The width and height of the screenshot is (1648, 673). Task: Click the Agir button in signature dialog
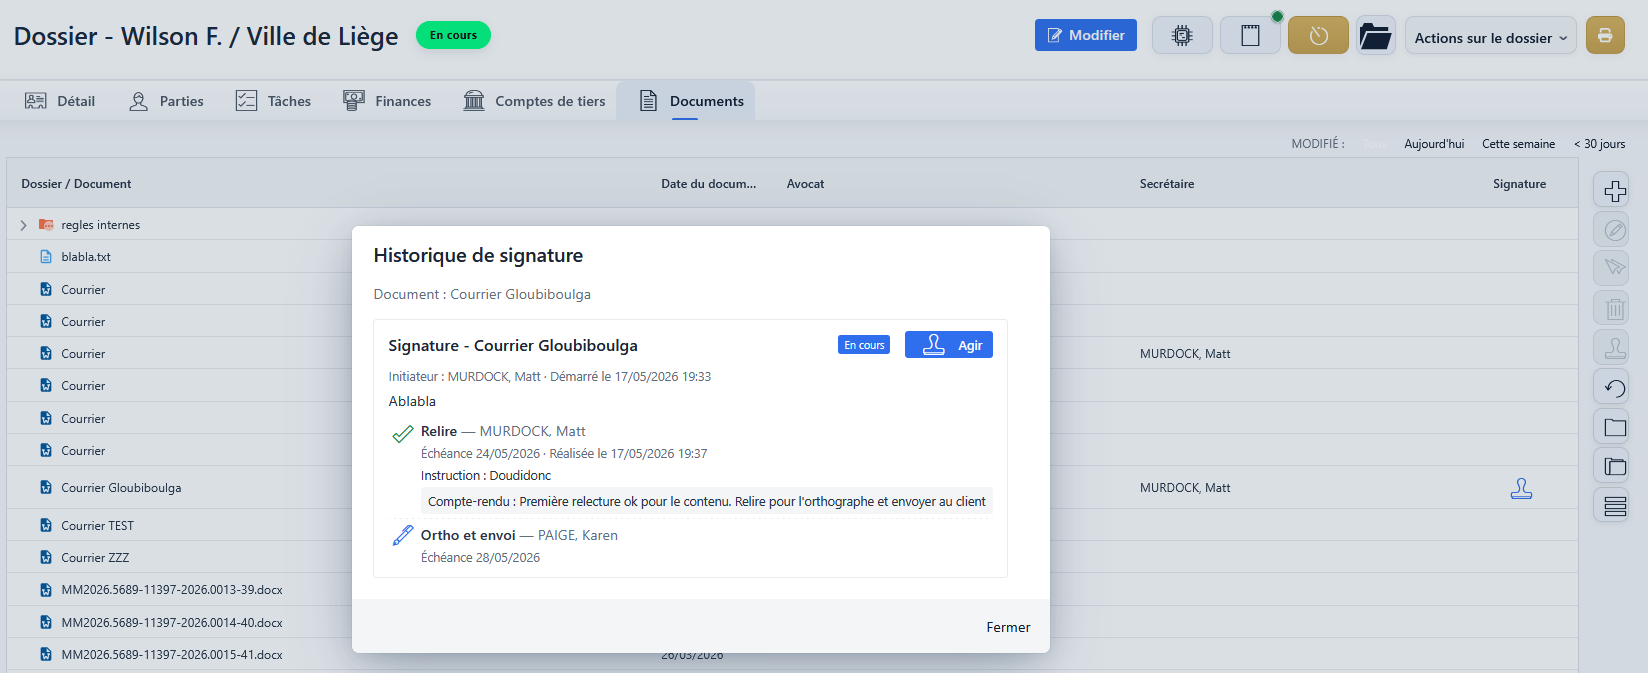[x=949, y=345]
